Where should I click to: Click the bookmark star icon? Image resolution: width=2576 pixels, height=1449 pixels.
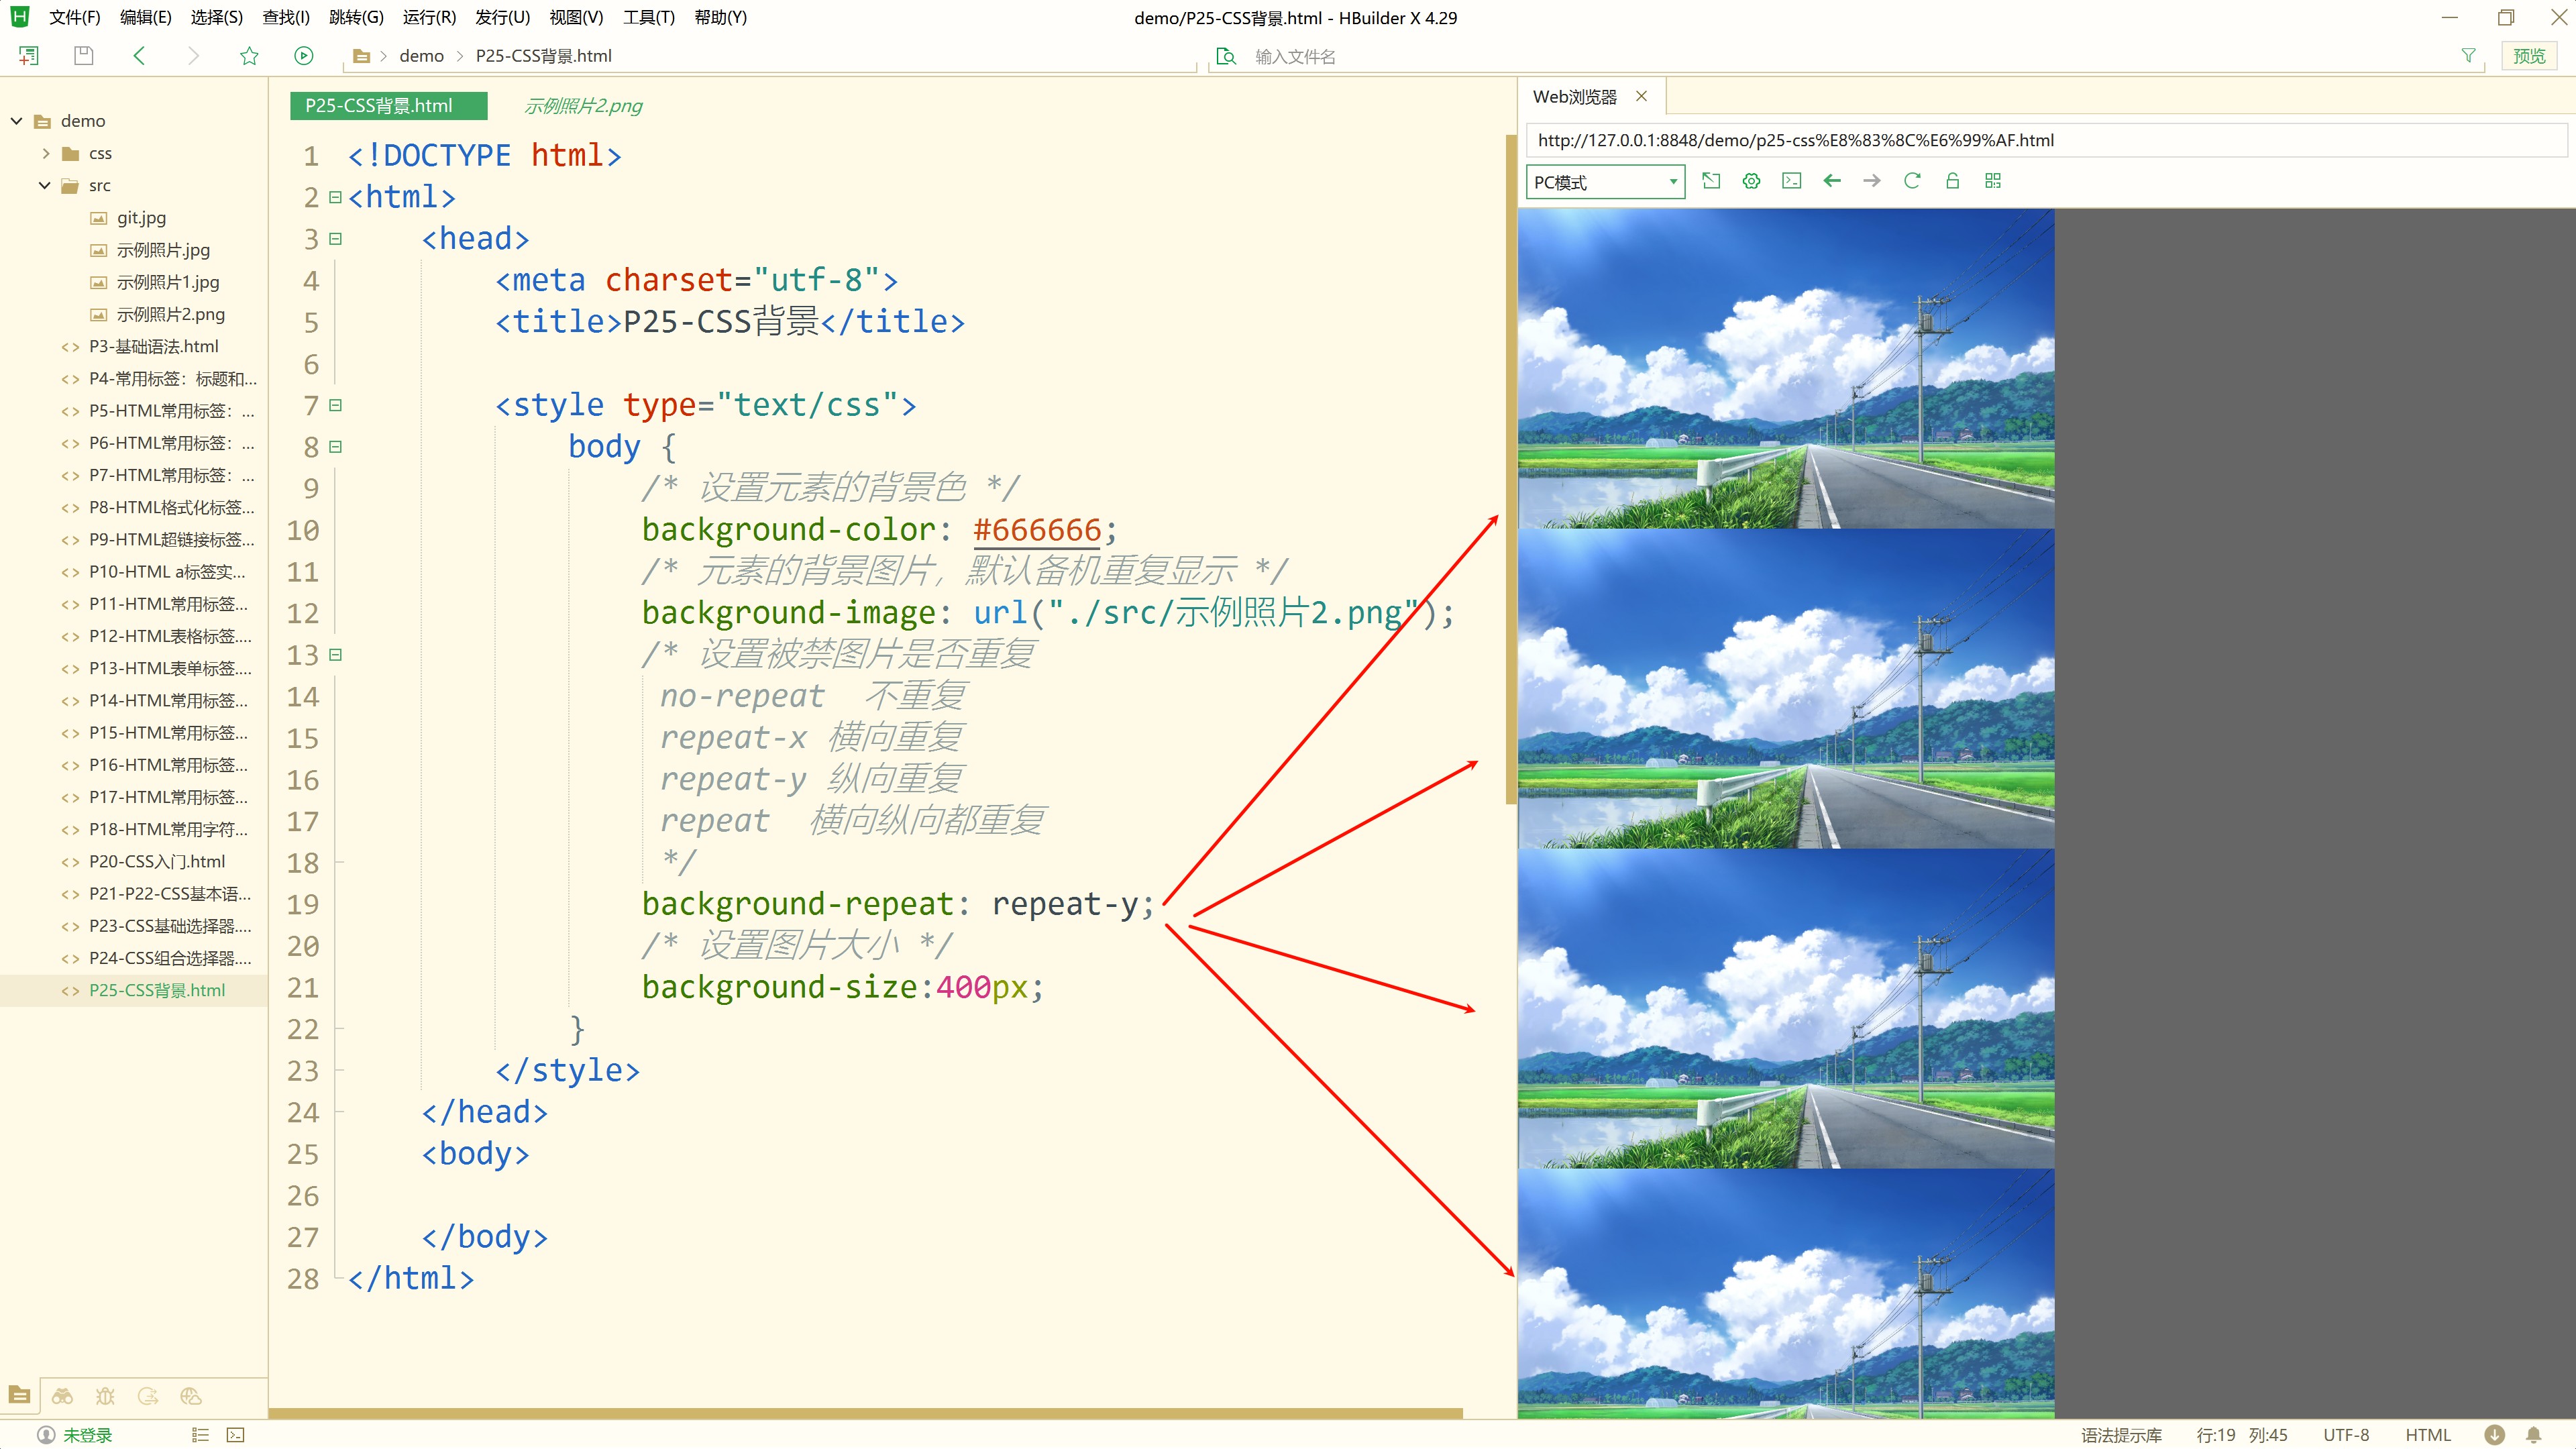[249, 56]
